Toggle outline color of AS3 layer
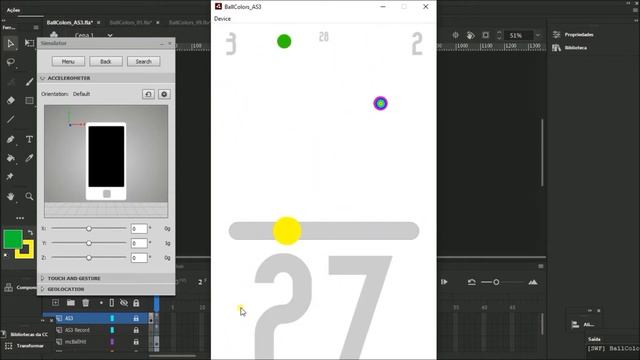Screen dimensions: 640x360 [x=112, y=318]
